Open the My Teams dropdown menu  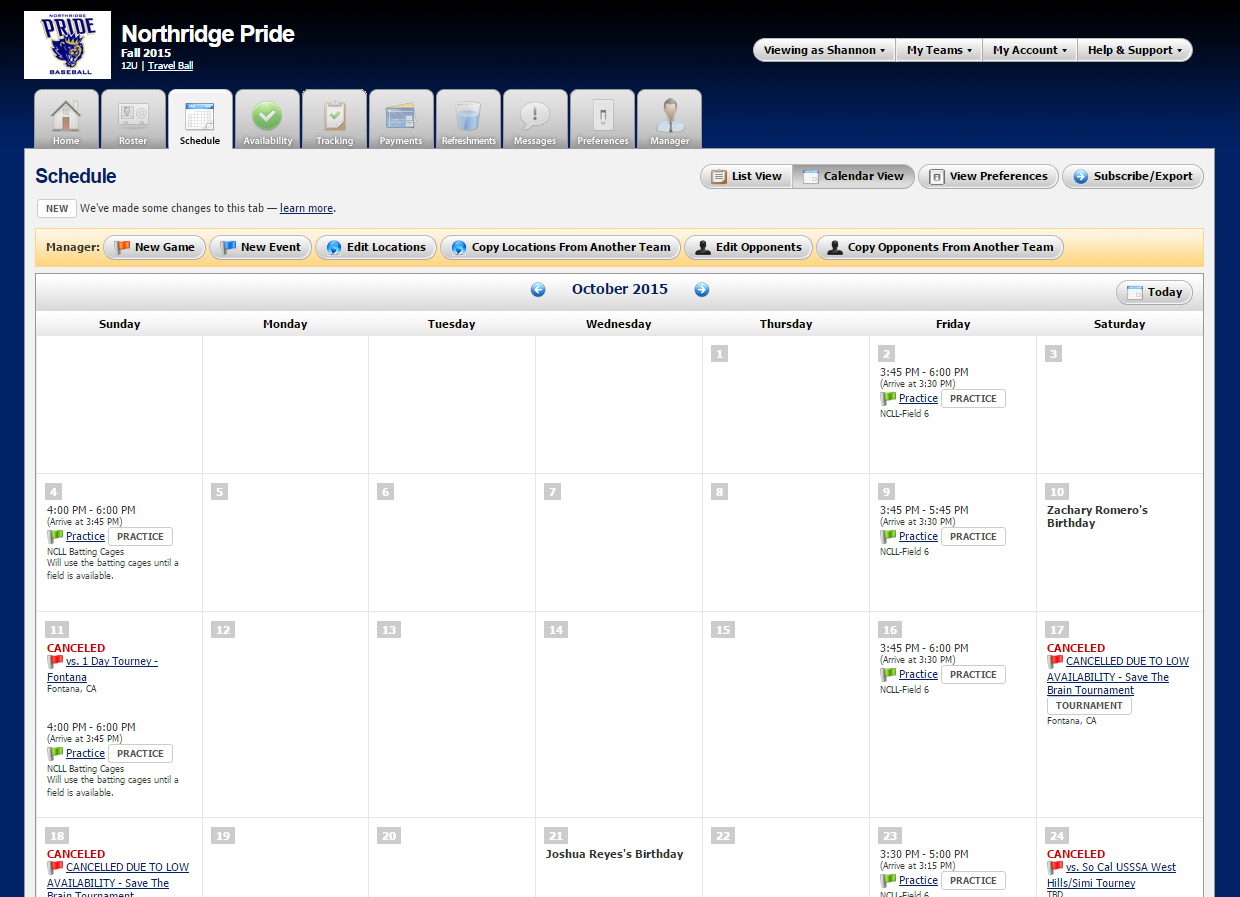click(x=939, y=50)
